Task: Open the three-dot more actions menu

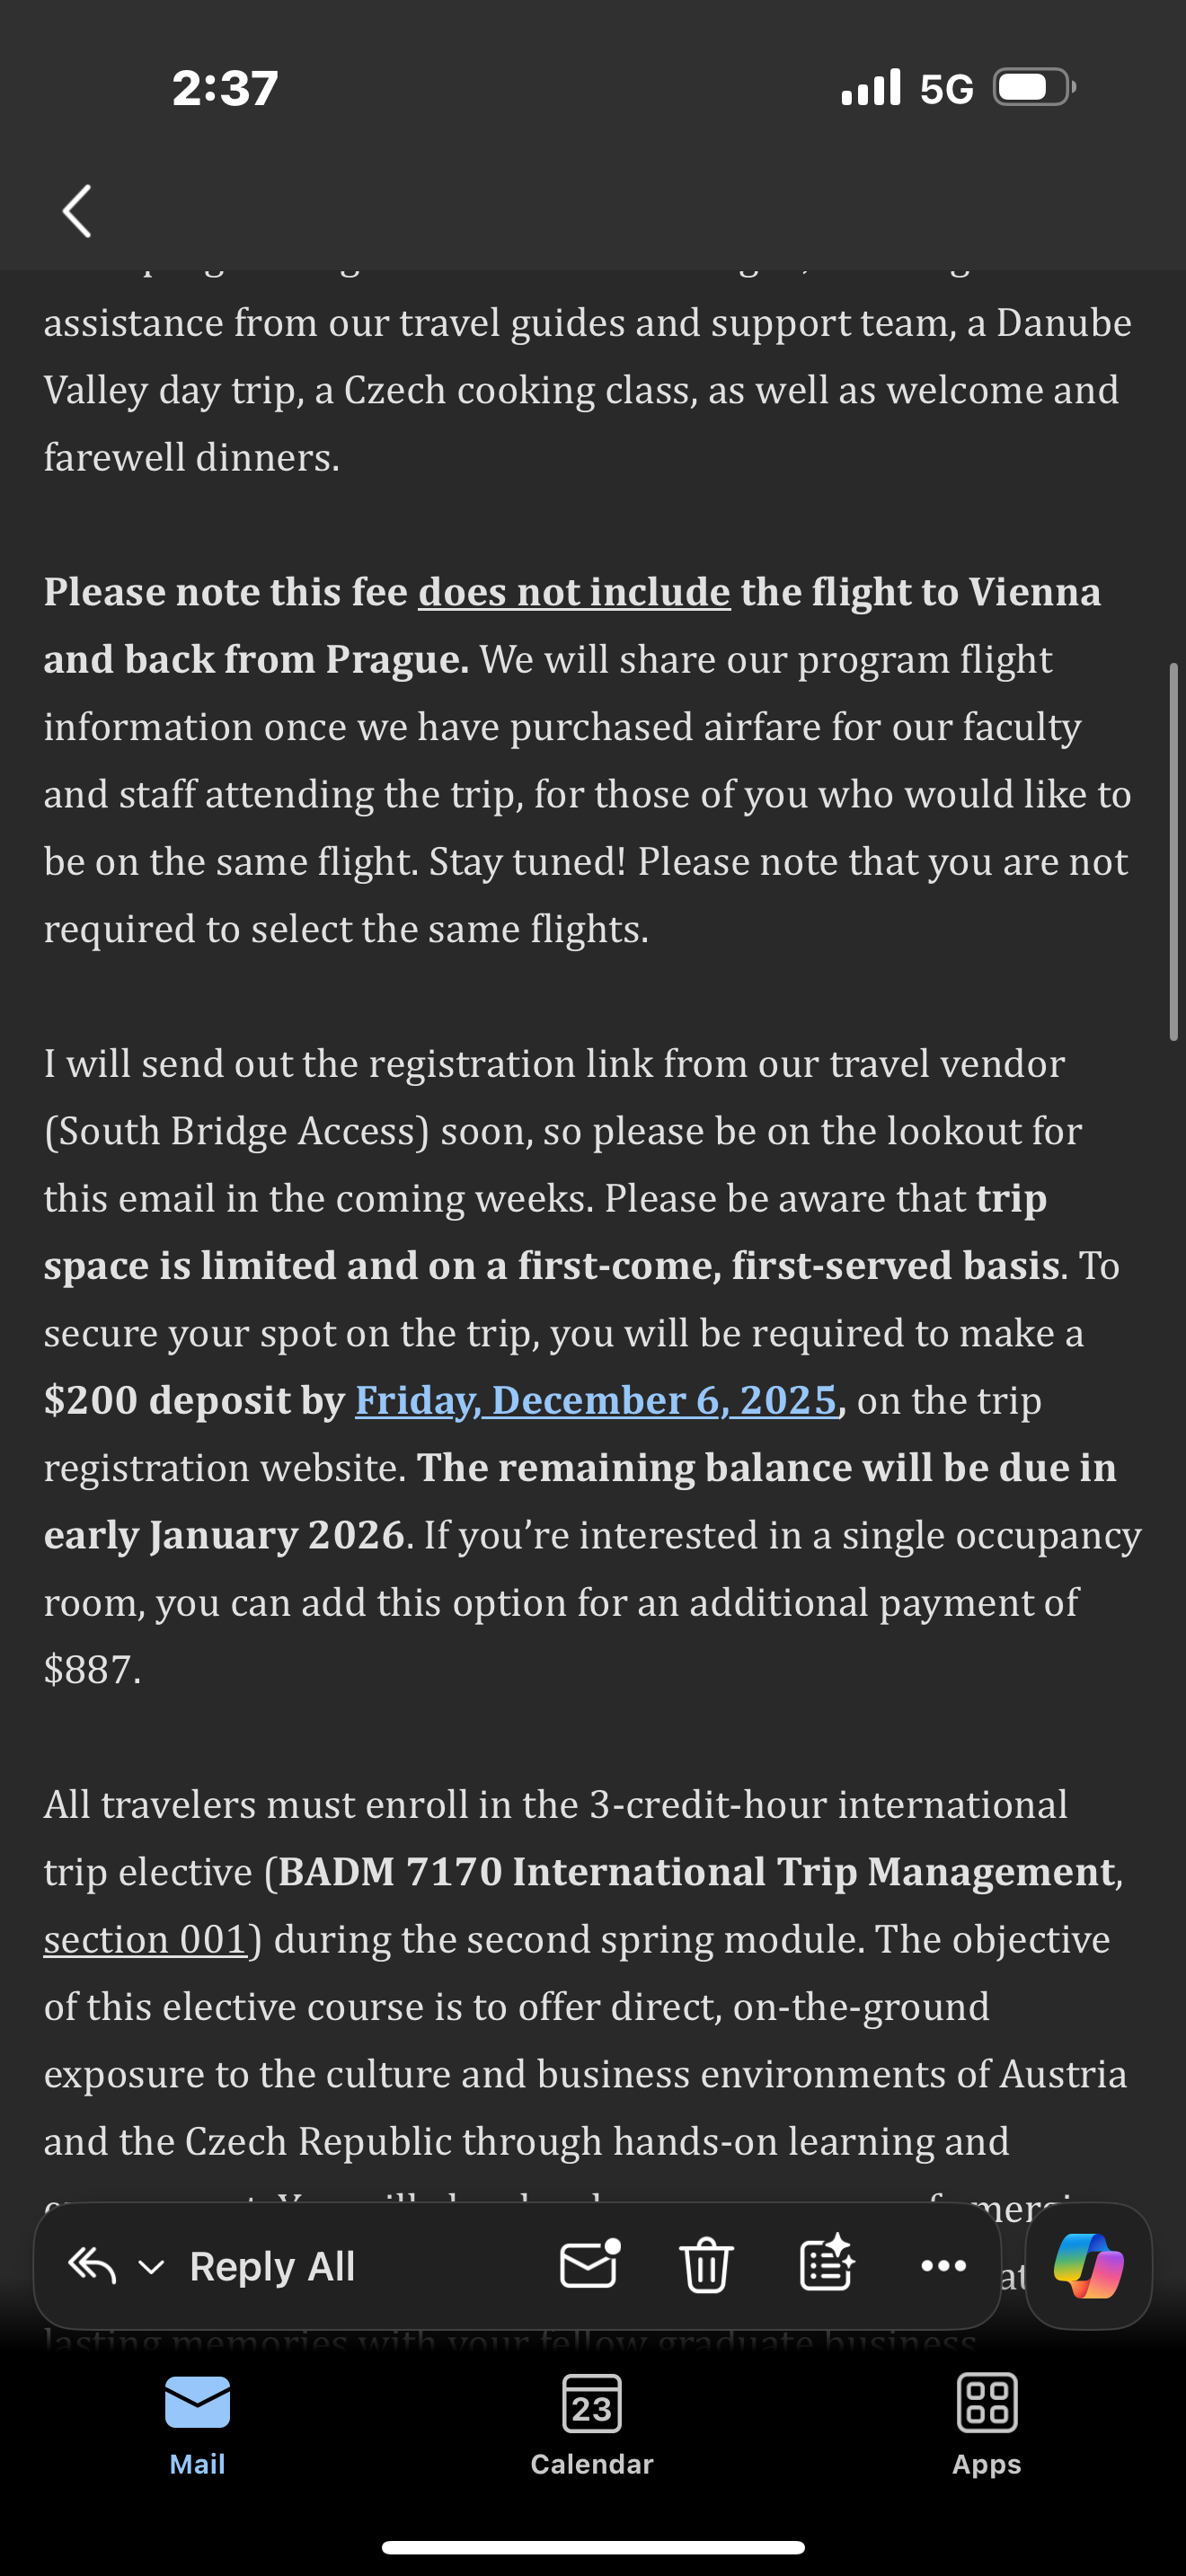Action: 943,2266
